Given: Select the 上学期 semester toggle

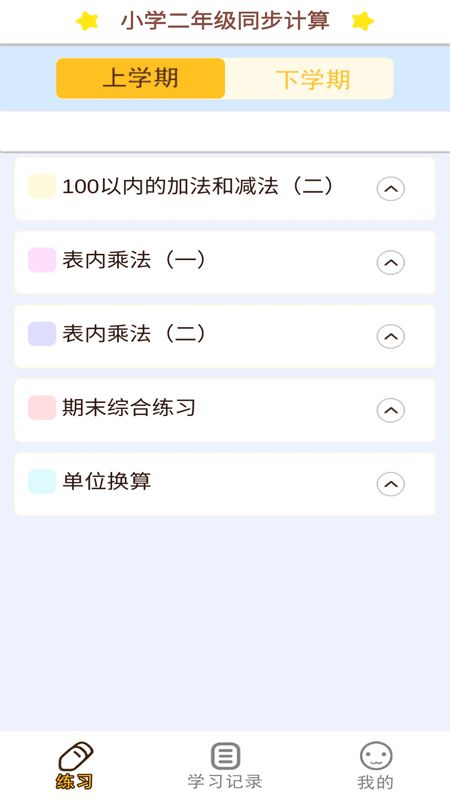Looking at the screenshot, I should [x=140, y=78].
